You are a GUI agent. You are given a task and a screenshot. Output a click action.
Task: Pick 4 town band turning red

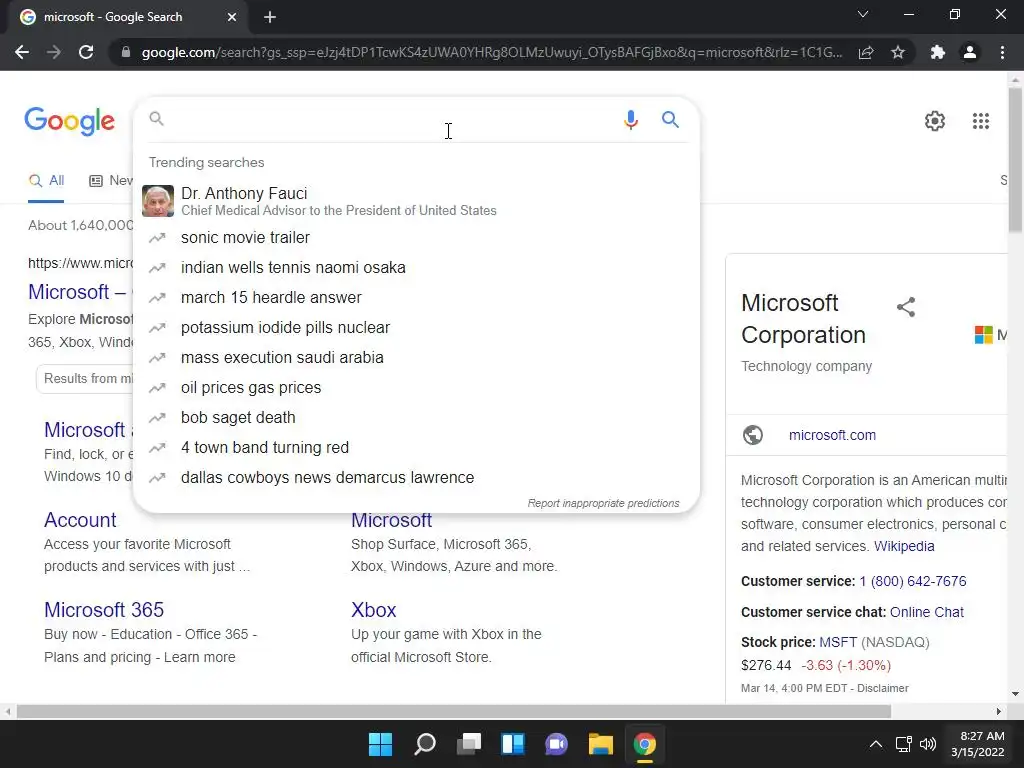click(417, 448)
